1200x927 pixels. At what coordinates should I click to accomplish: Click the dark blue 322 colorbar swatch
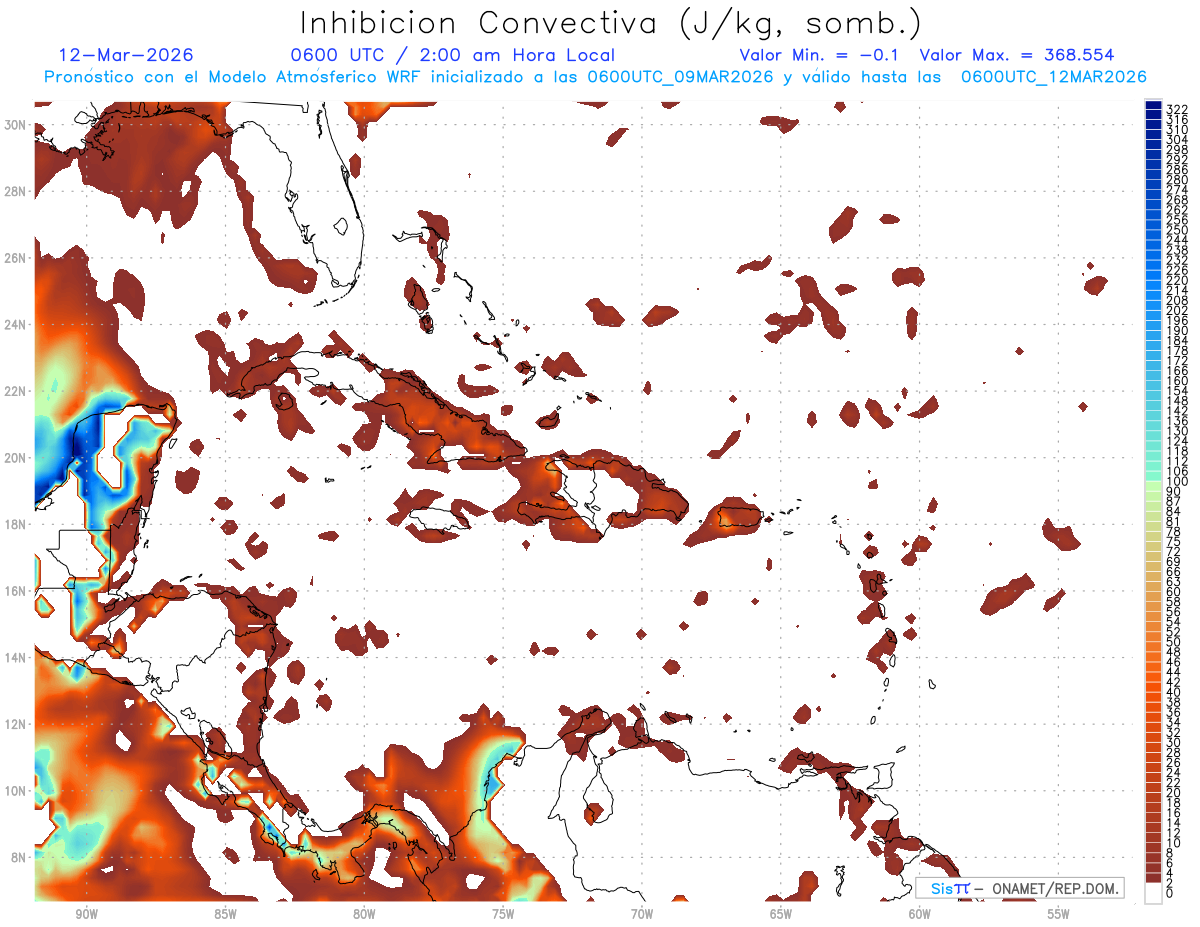(1153, 106)
